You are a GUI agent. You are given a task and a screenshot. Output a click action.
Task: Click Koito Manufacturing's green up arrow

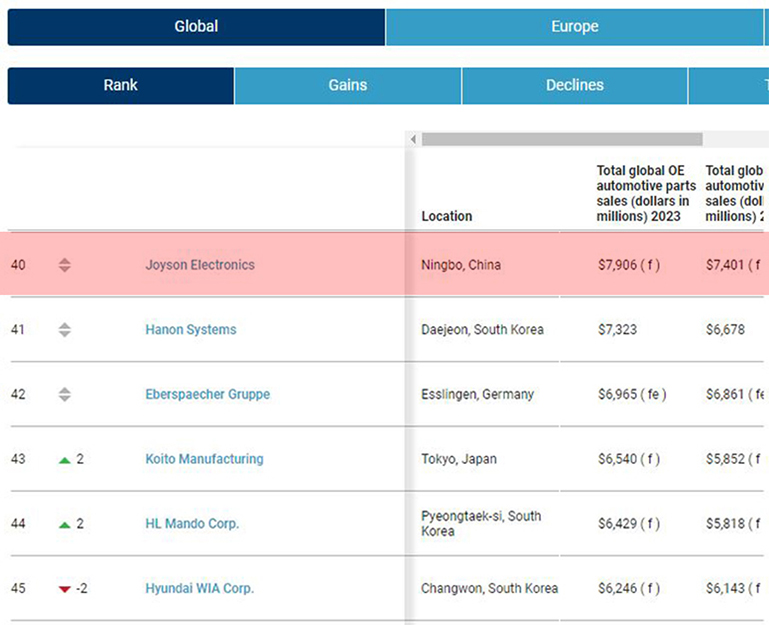(65, 460)
